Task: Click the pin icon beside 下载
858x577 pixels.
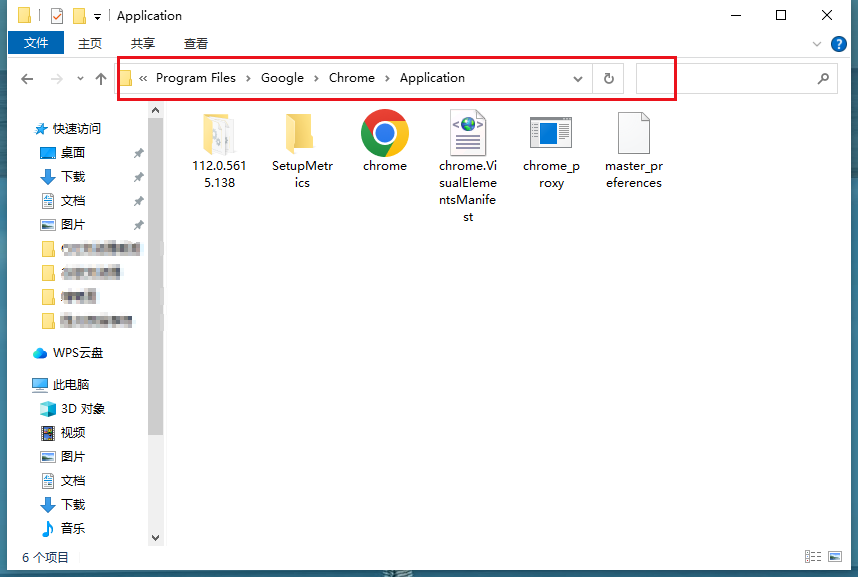Action: click(x=138, y=177)
